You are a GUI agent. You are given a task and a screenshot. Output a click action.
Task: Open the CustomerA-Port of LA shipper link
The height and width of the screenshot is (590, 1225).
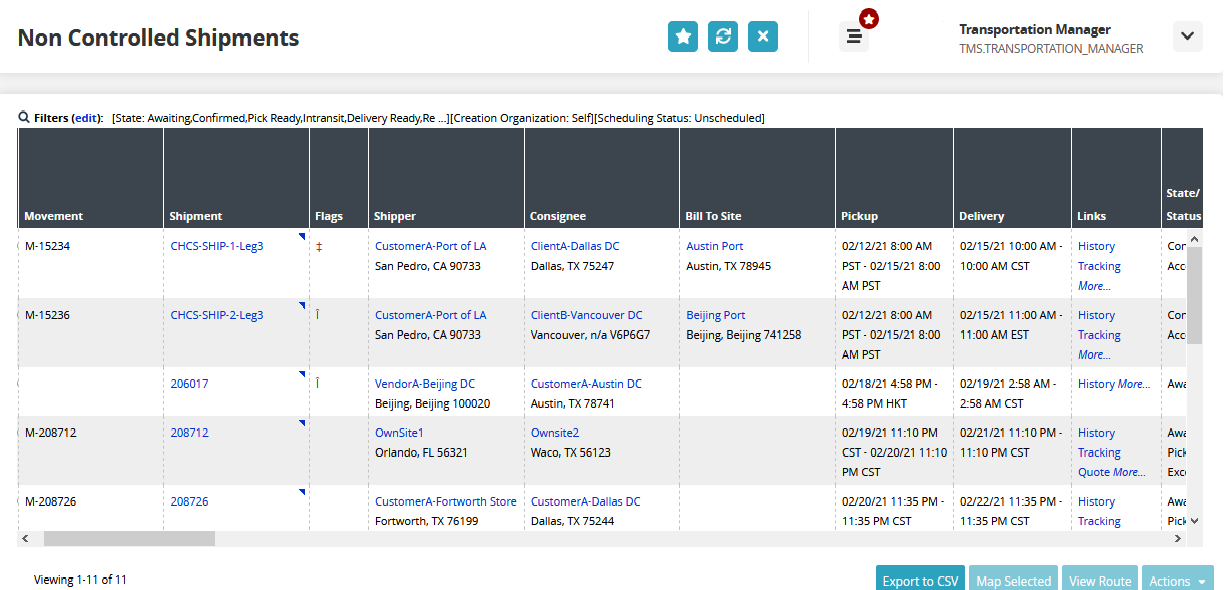tap(430, 246)
